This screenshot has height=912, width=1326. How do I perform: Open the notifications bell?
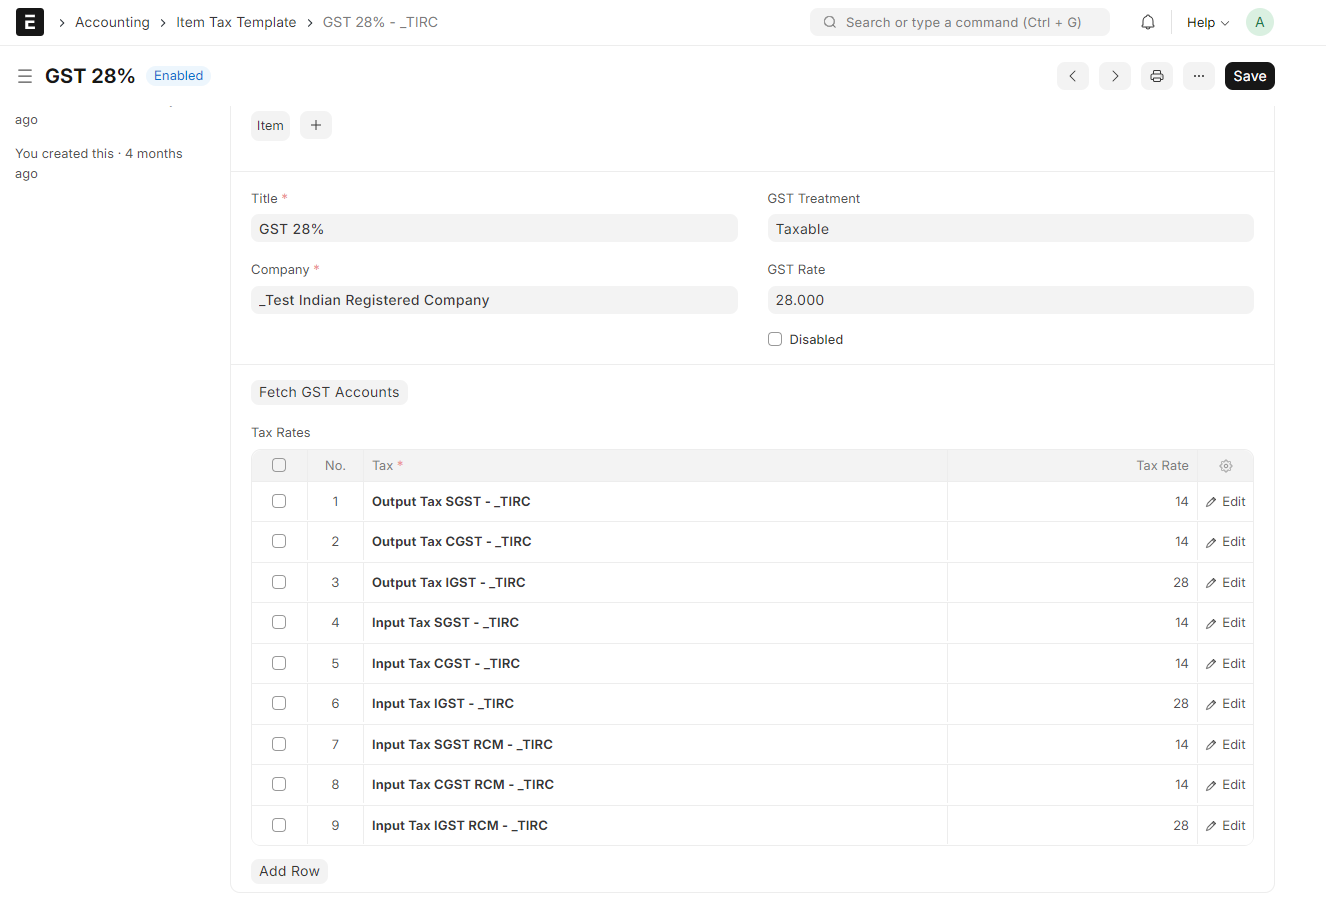[1148, 22]
